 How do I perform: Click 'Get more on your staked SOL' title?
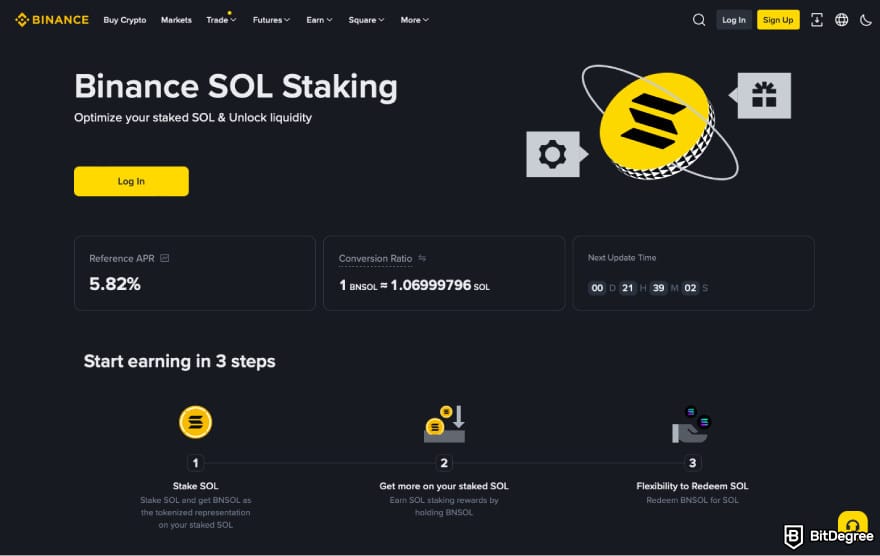[444, 486]
